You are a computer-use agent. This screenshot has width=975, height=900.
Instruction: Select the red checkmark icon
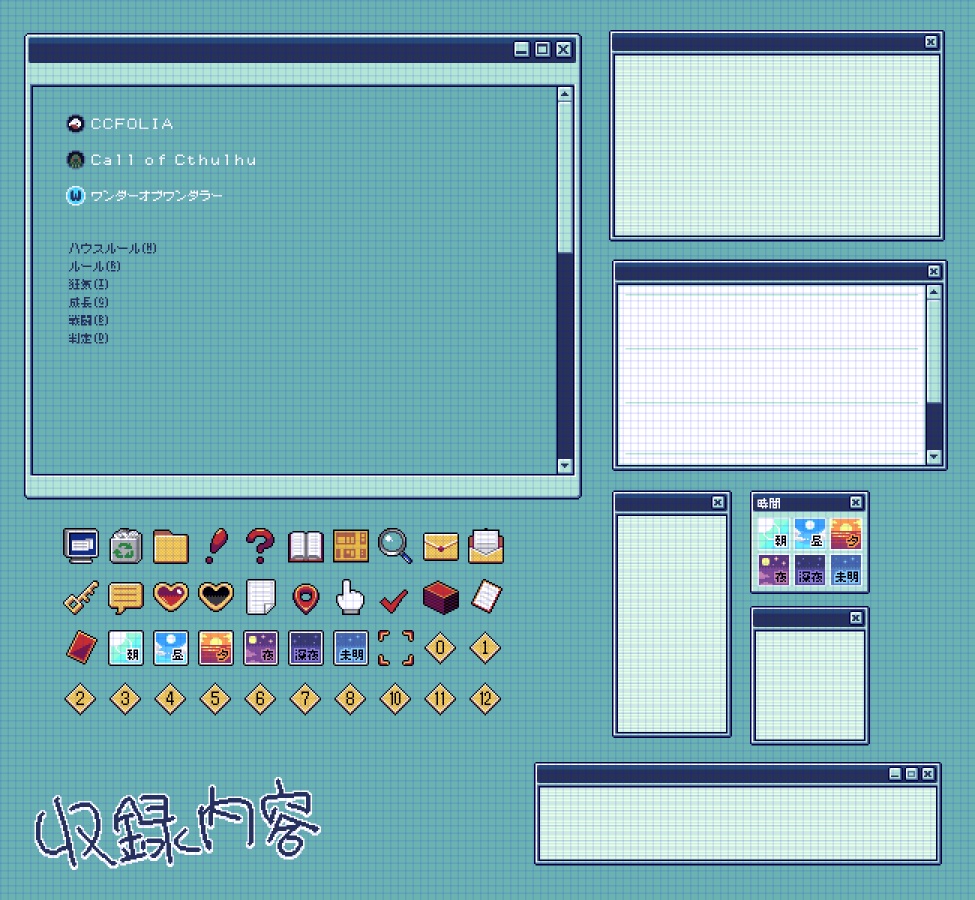pos(394,597)
